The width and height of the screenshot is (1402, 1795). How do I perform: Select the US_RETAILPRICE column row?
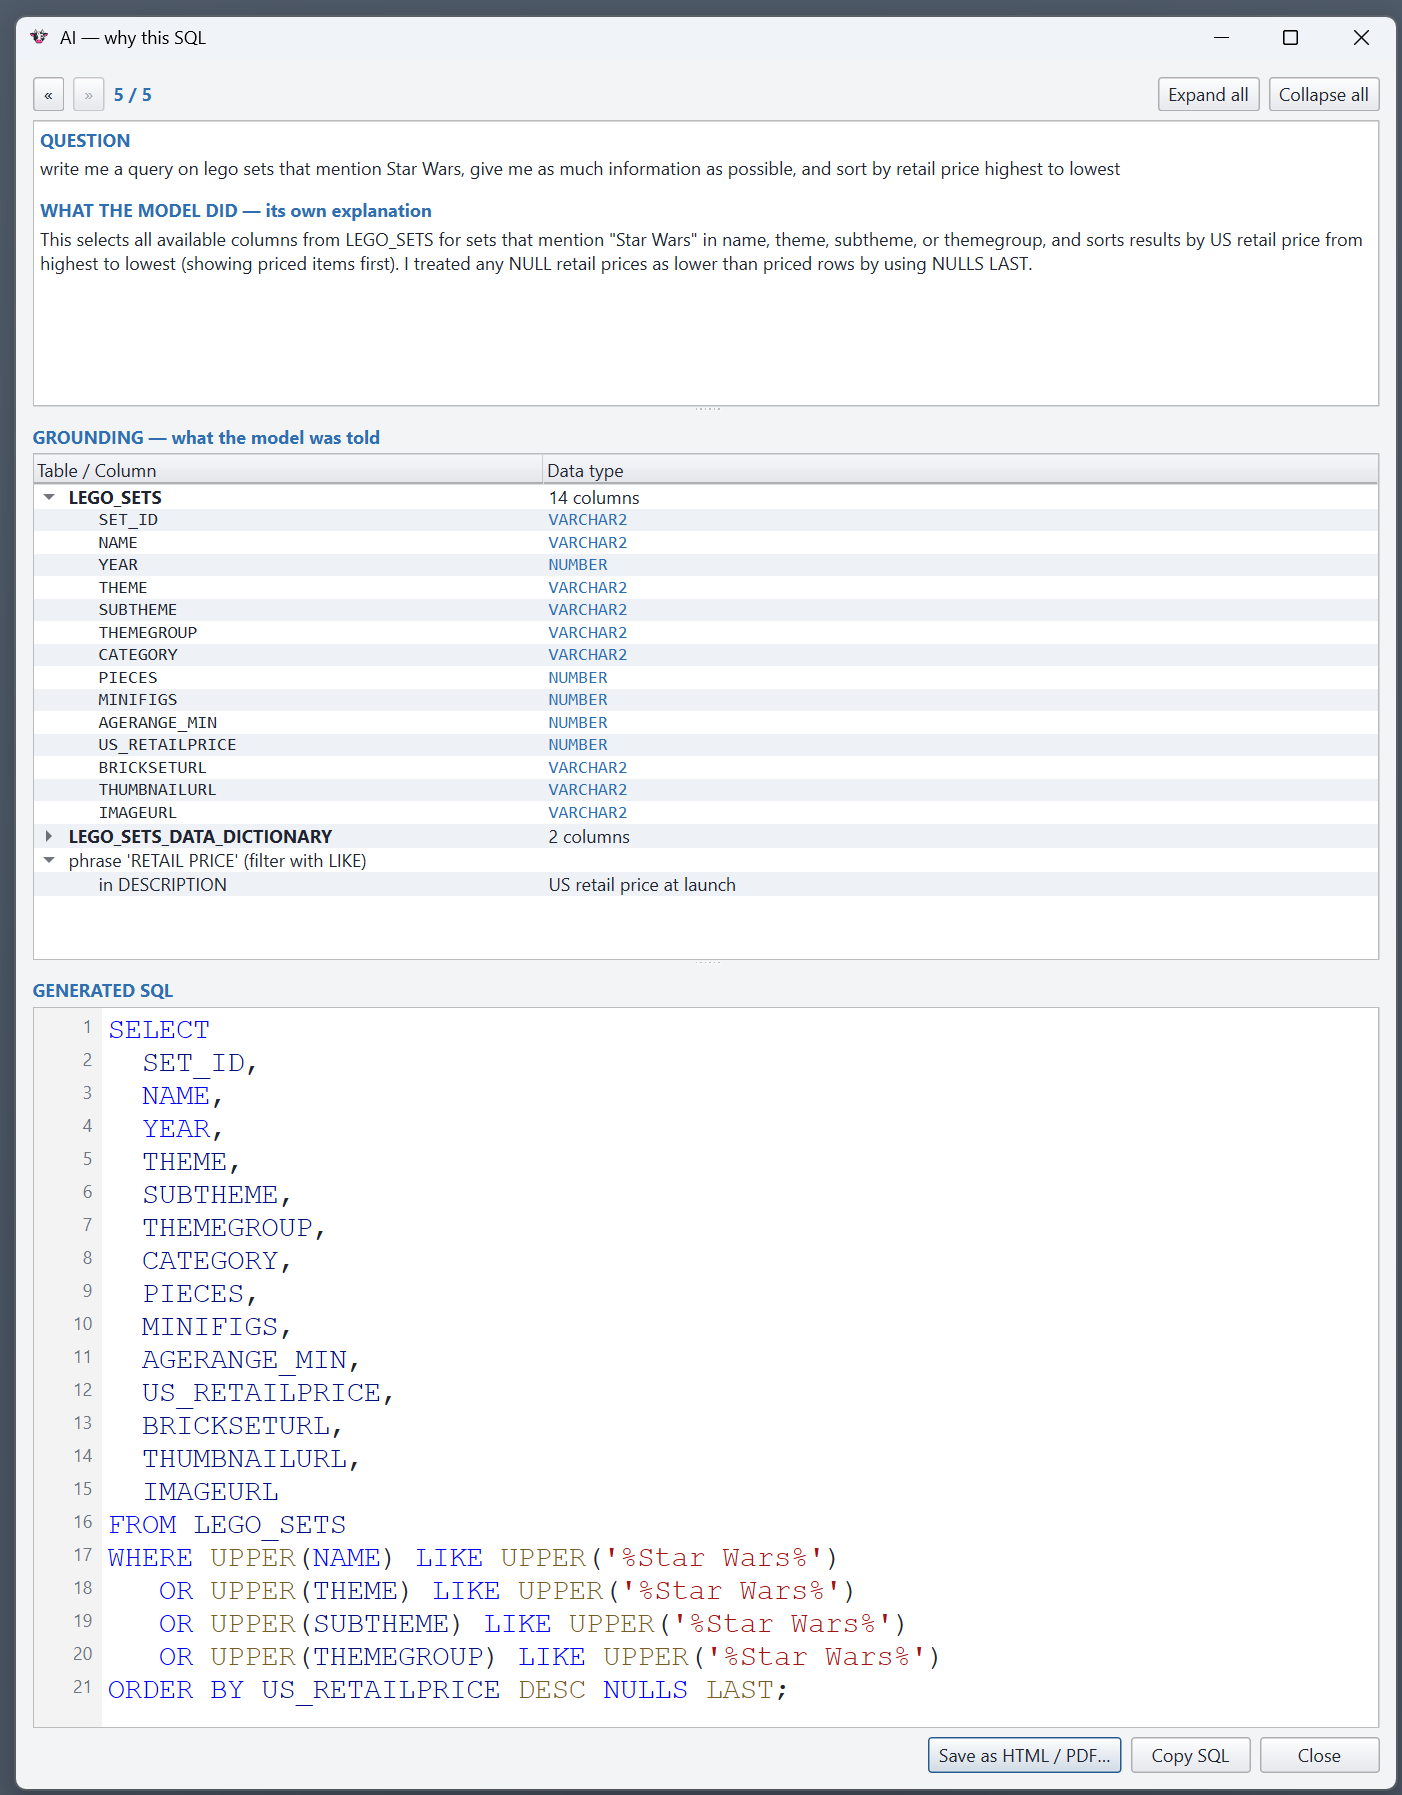click(706, 745)
